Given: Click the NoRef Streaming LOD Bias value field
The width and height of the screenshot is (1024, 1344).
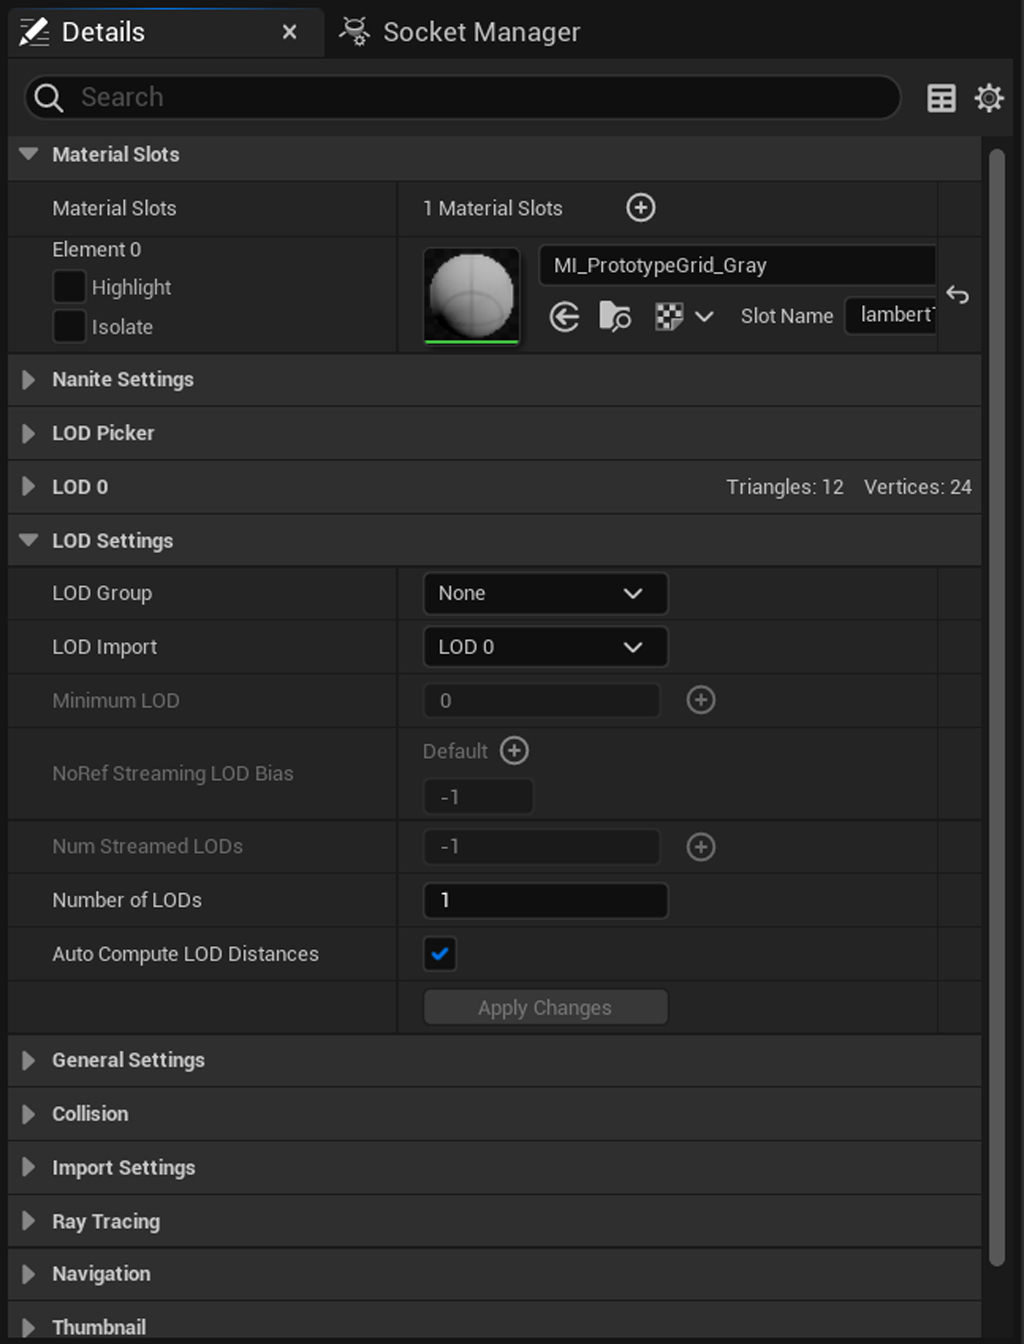Looking at the screenshot, I should pyautogui.click(x=478, y=797).
